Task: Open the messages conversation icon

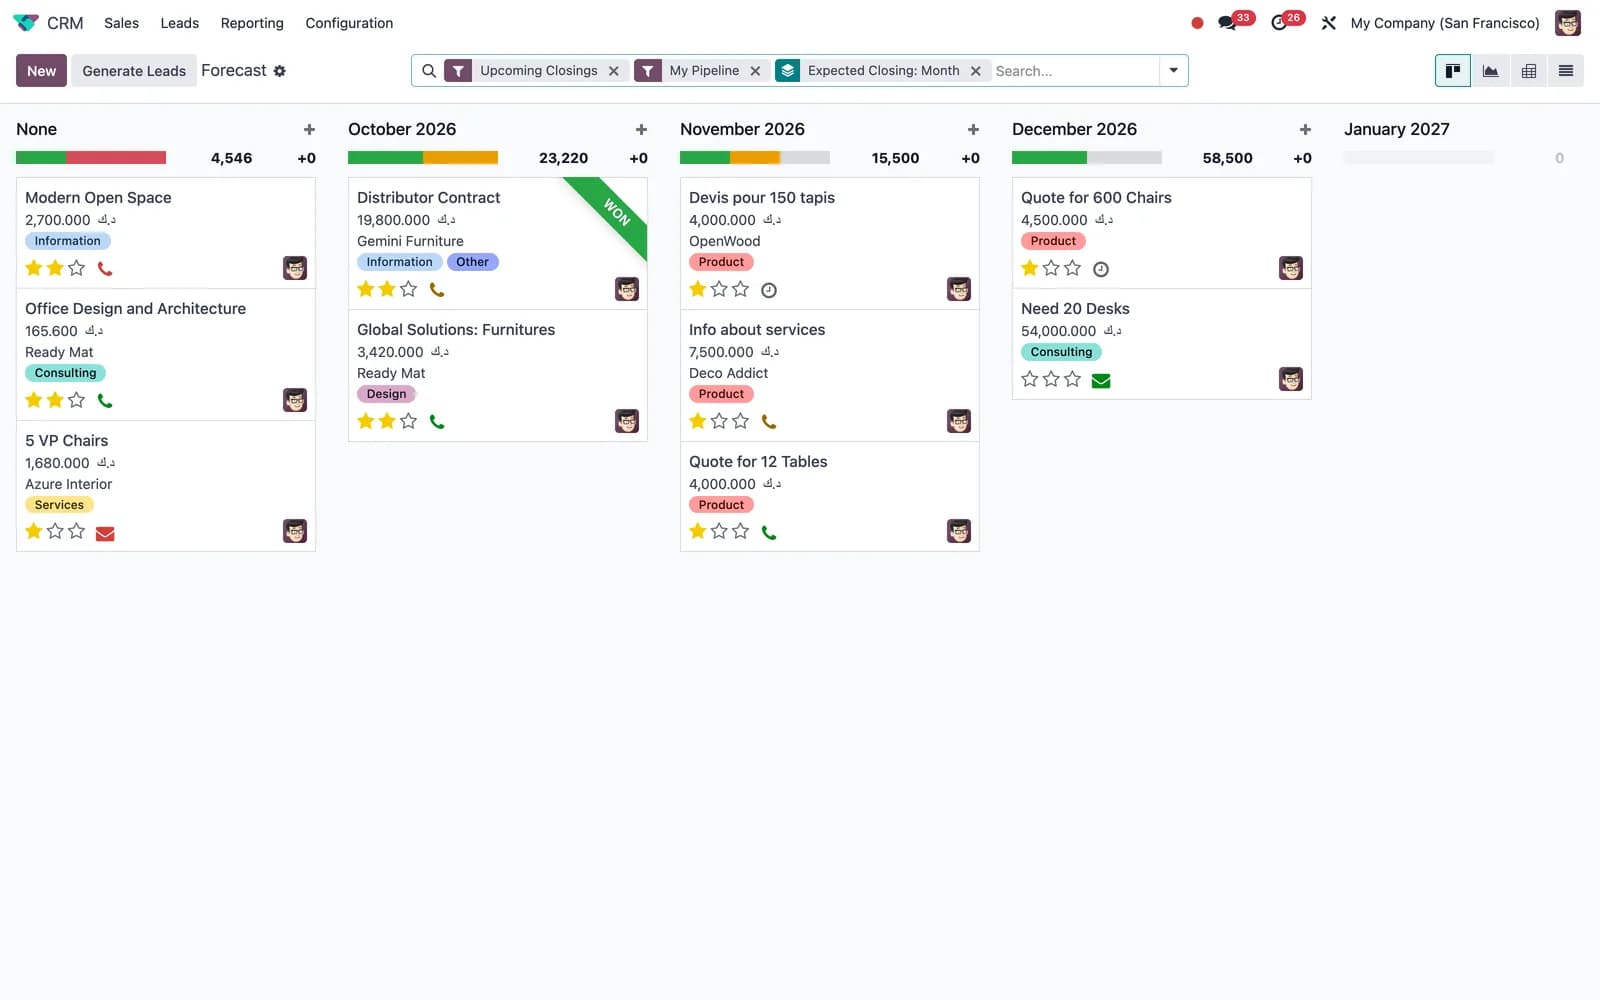Action: point(1227,23)
